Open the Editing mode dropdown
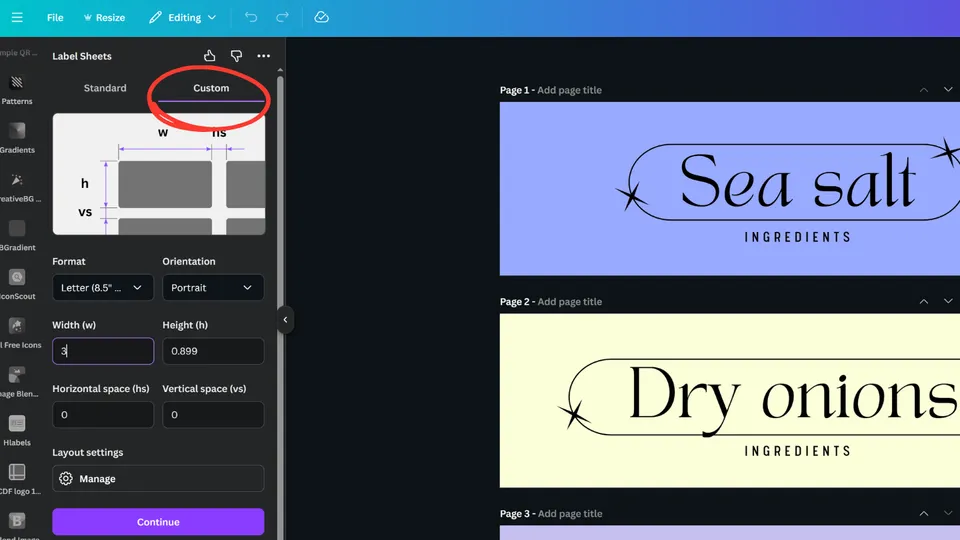This screenshot has height=540, width=960. click(182, 18)
